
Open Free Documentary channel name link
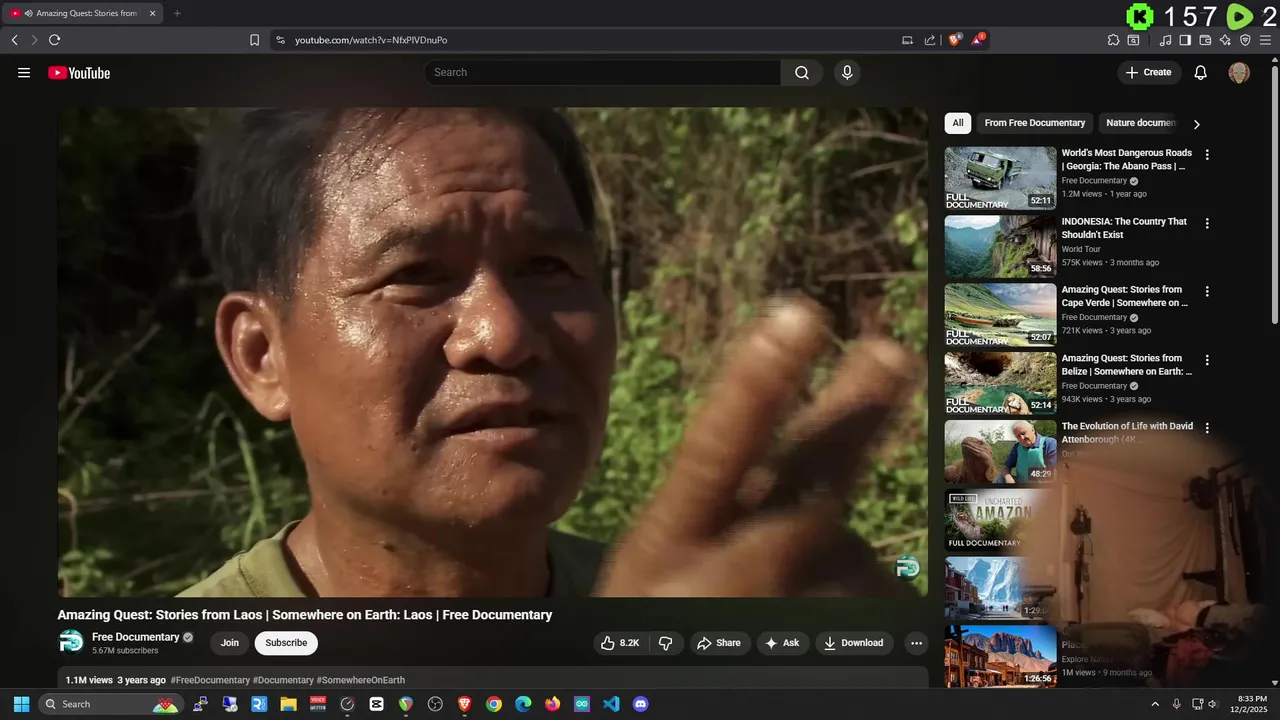click(x=136, y=637)
